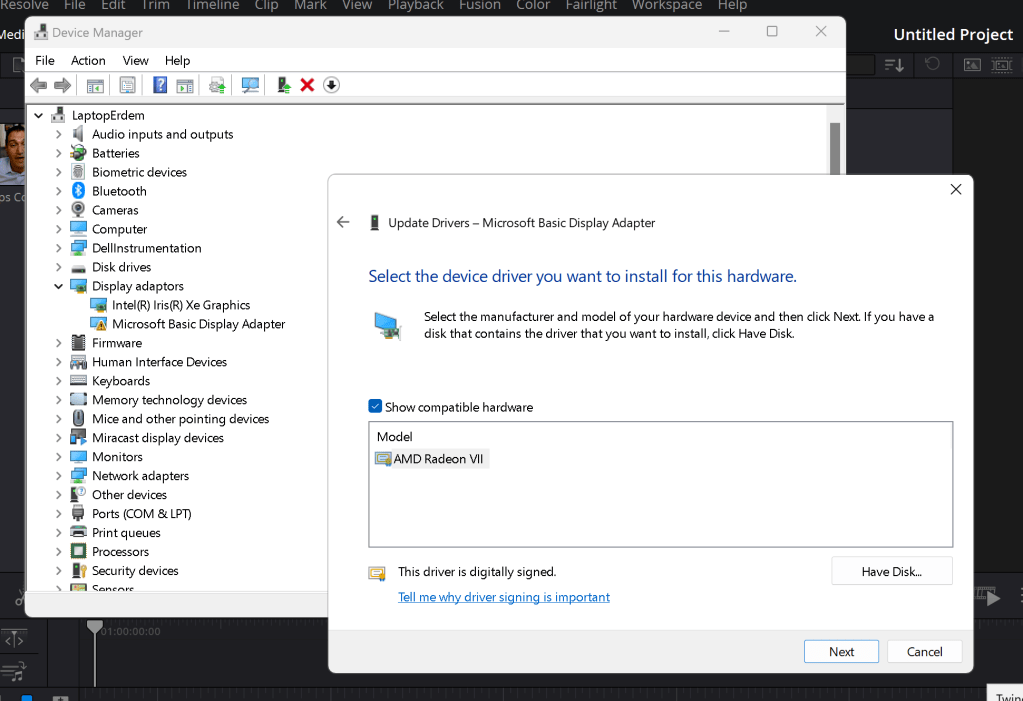Click the sort icon in Resolve toolbar
Screen dimensions: 1023x701
894,65
